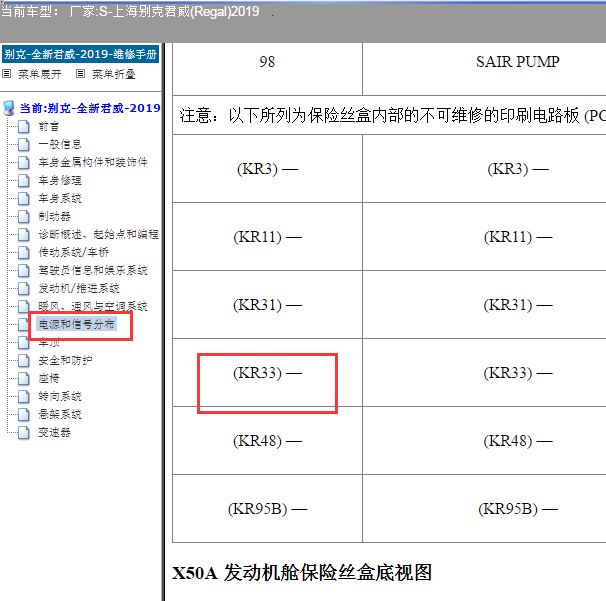Click the 当前车型 vehicle model header text

(130, 11)
